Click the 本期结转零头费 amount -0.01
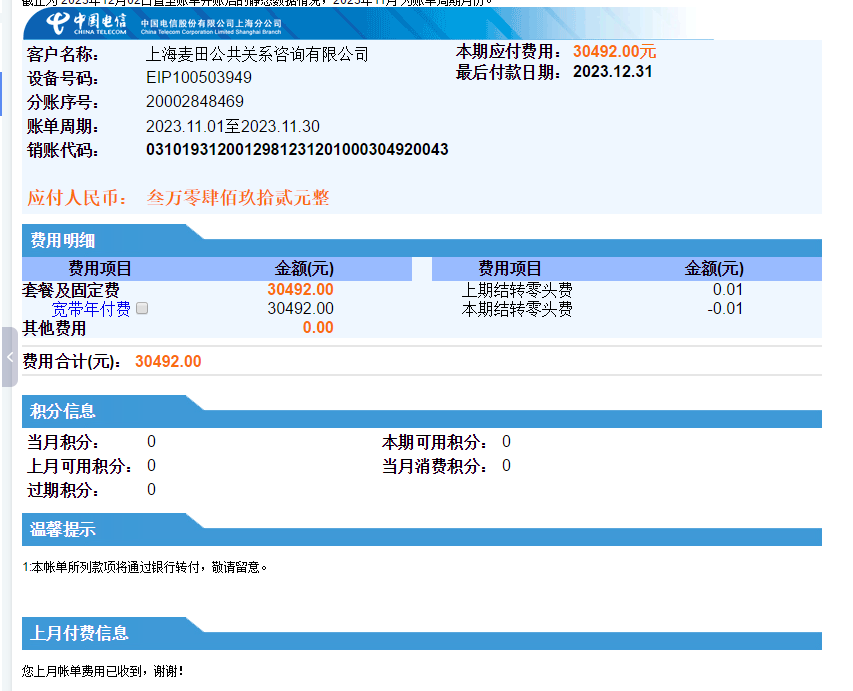 [x=725, y=309]
